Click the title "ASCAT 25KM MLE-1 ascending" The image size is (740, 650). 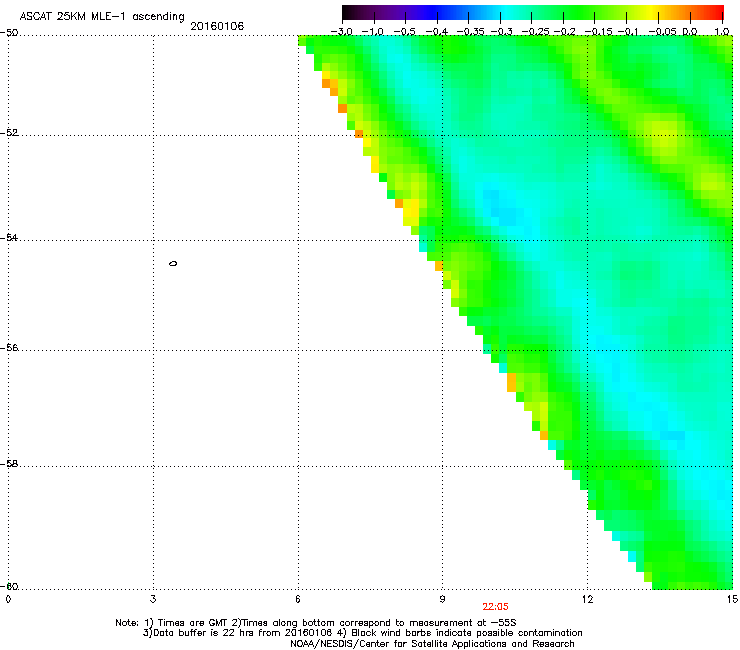point(102,17)
